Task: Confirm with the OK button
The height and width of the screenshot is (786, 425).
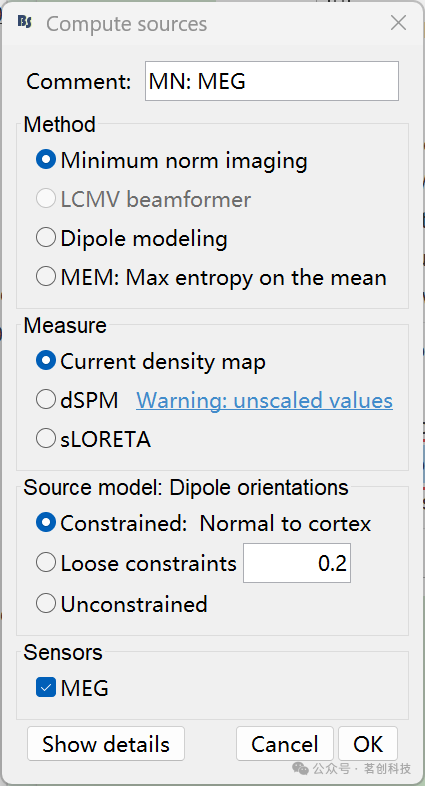Action: [368, 744]
